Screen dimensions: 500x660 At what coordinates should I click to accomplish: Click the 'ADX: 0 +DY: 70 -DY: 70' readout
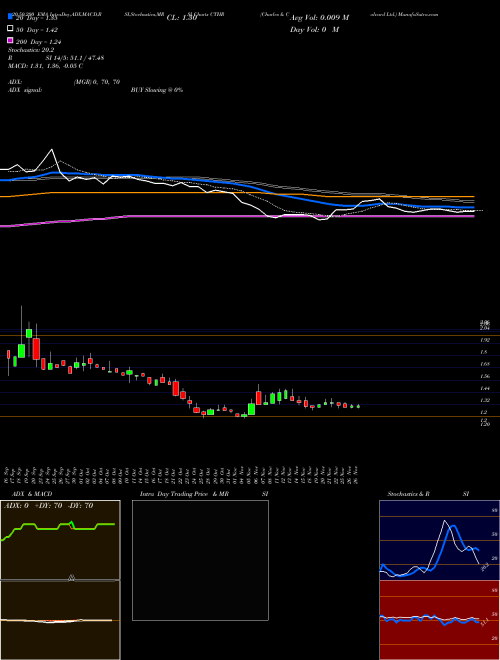coord(48,506)
